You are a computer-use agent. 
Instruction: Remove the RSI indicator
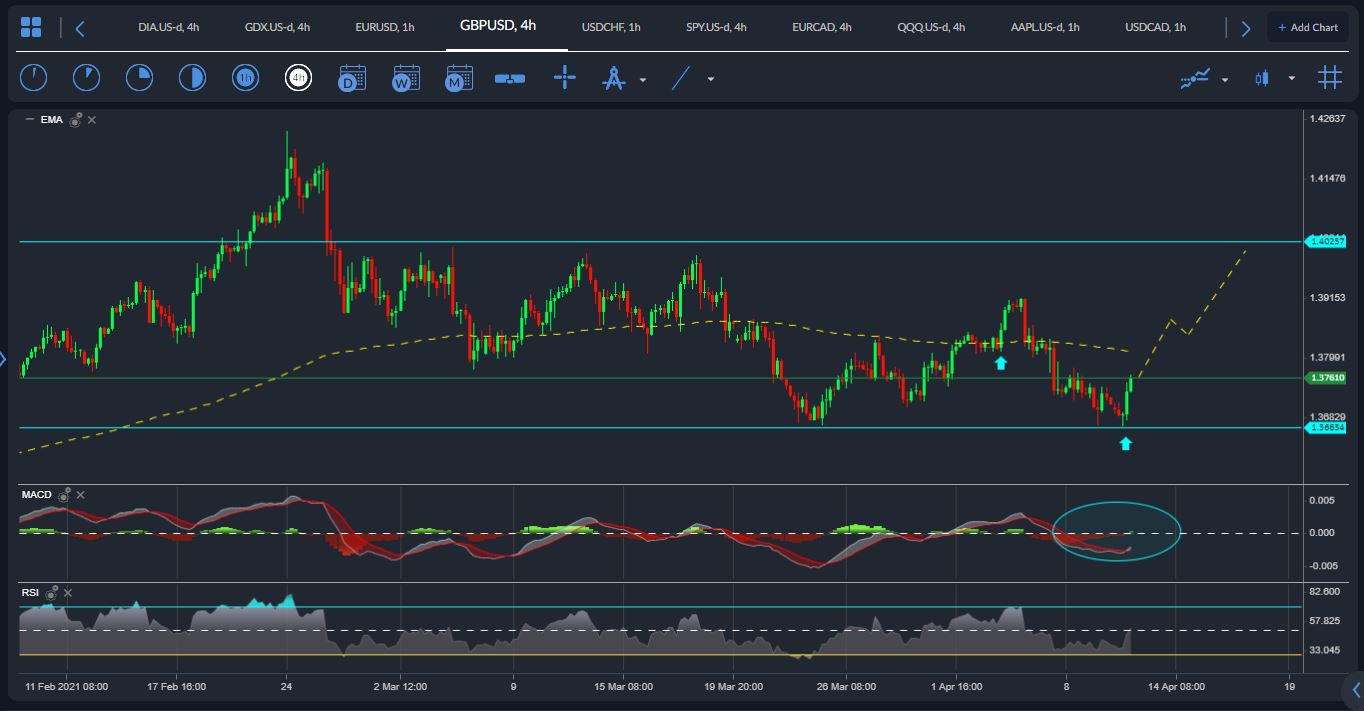coord(66,592)
